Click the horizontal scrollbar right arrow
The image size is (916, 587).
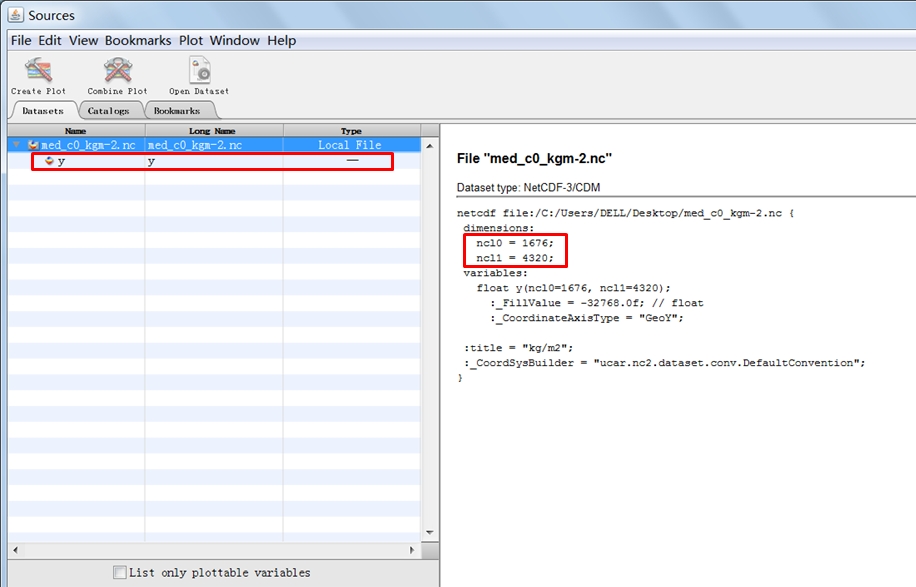413,550
